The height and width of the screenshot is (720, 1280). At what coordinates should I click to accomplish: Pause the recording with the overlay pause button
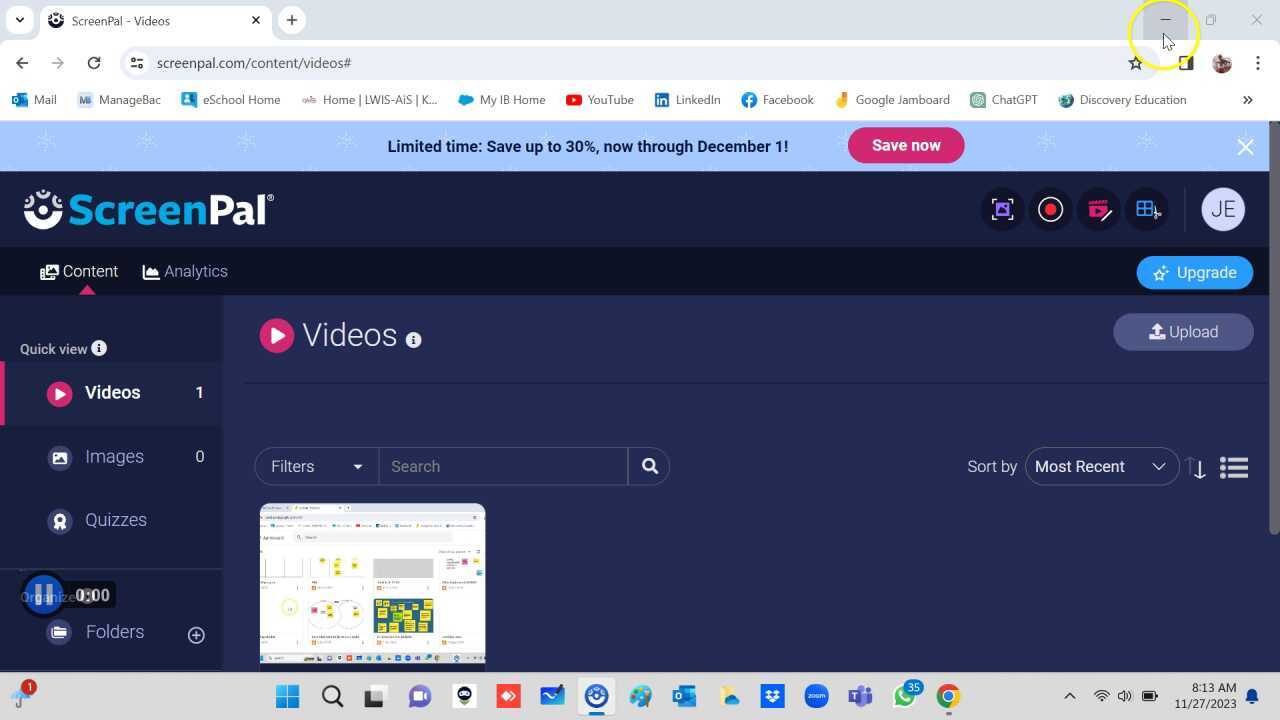43,596
